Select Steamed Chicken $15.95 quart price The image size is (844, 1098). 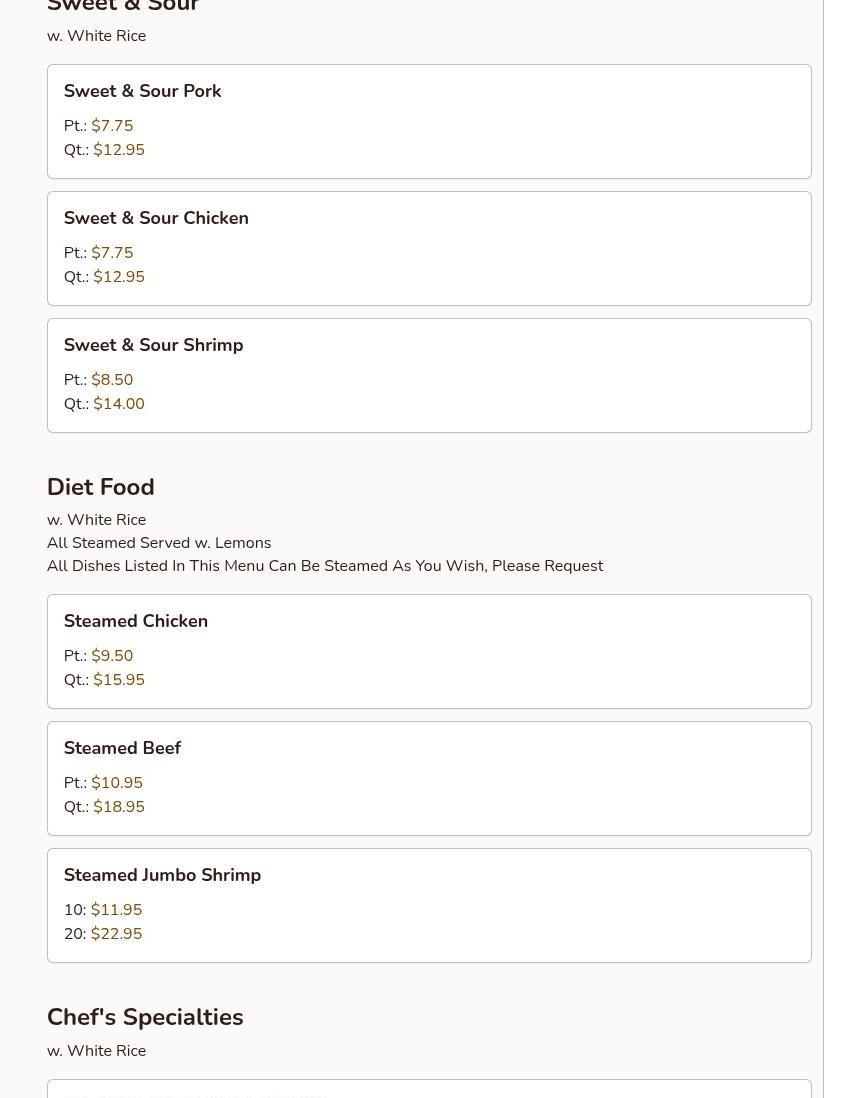coord(119,680)
